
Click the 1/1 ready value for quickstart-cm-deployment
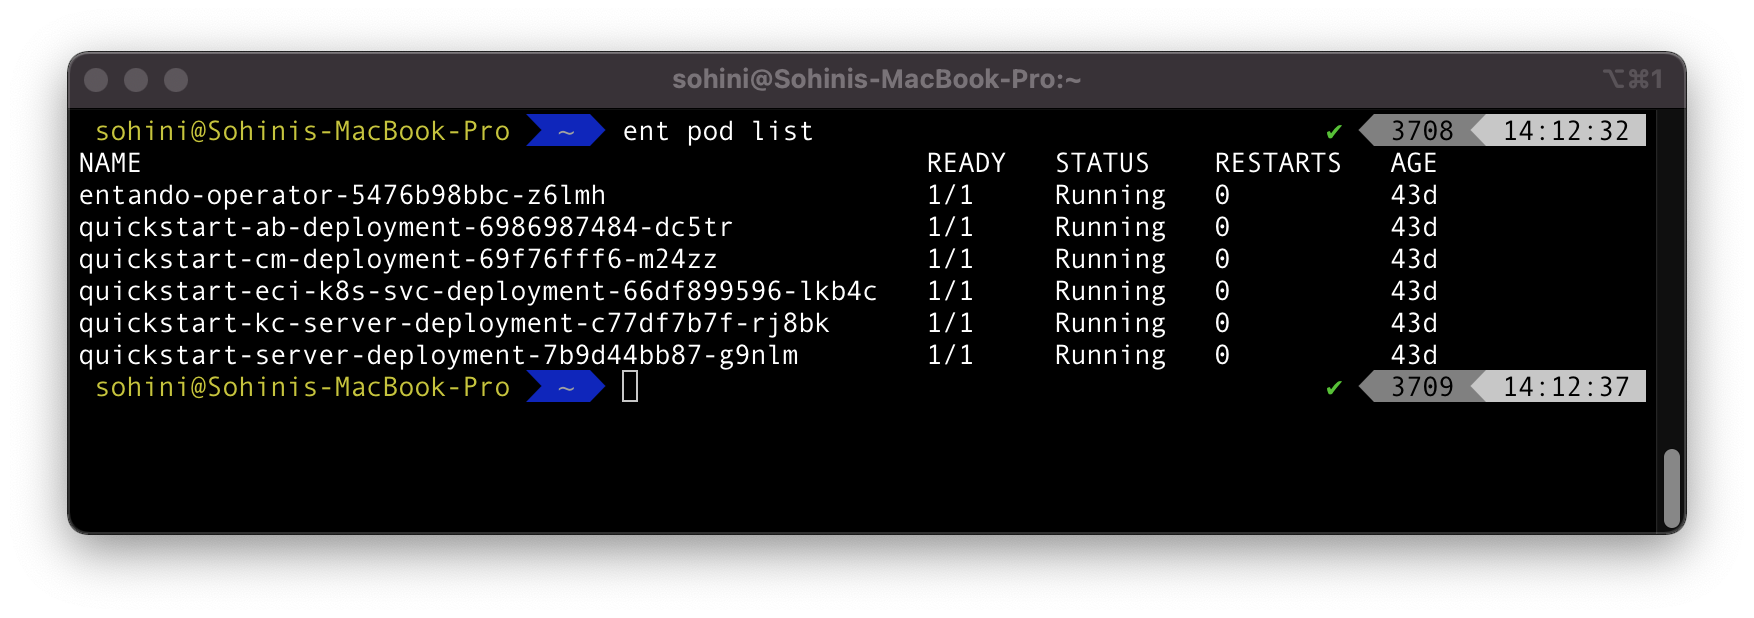(x=950, y=259)
